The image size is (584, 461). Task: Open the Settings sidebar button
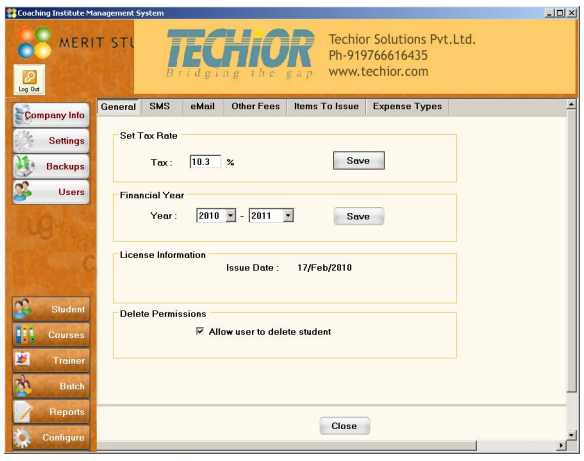click(x=51, y=141)
